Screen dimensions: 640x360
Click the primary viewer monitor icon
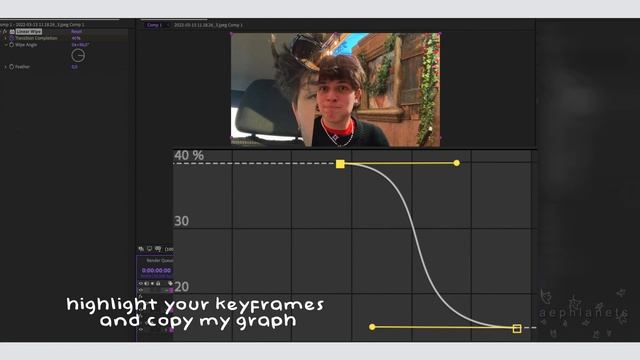(149, 249)
